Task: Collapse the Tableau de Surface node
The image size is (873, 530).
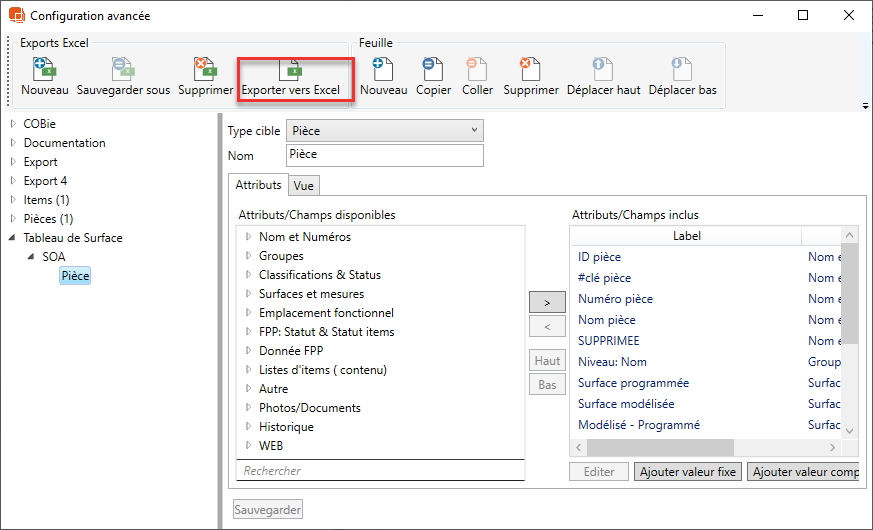Action: 13,238
